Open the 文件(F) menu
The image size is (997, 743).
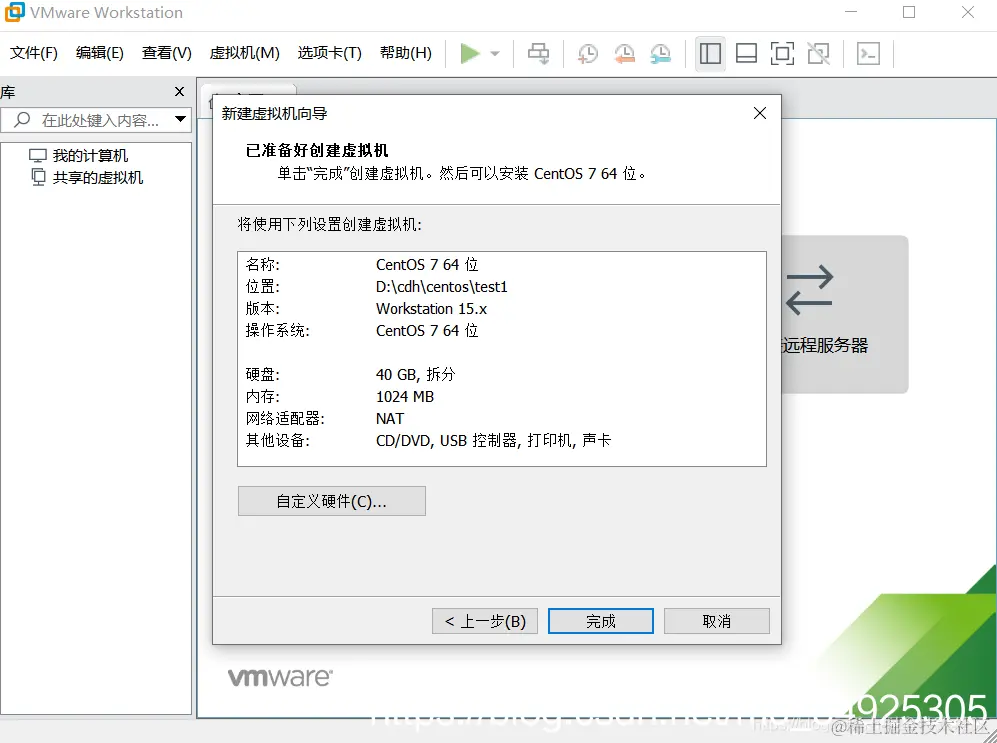coord(34,53)
